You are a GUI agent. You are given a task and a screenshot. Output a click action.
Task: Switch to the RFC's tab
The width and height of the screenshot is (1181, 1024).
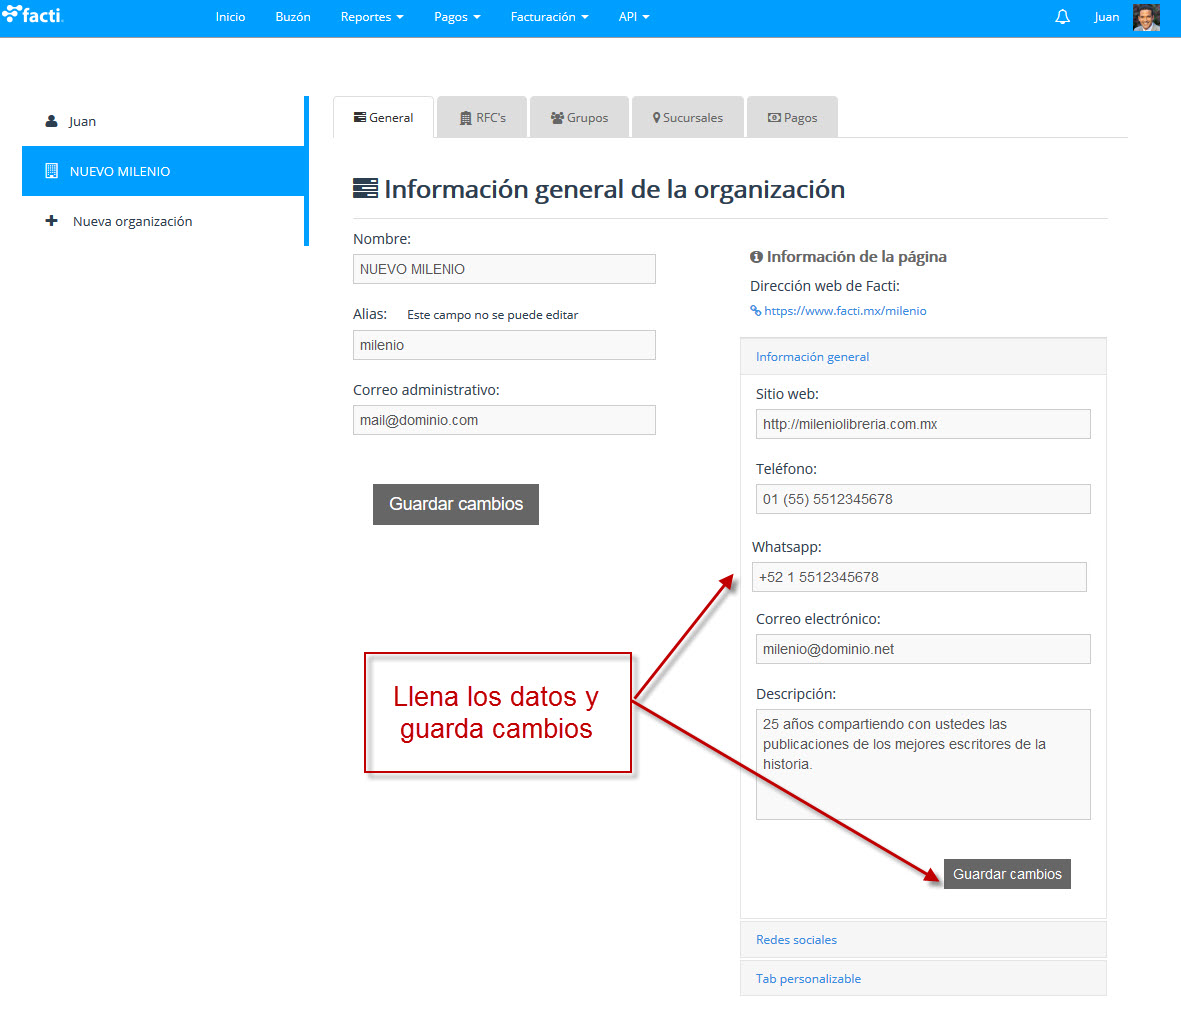(x=482, y=117)
